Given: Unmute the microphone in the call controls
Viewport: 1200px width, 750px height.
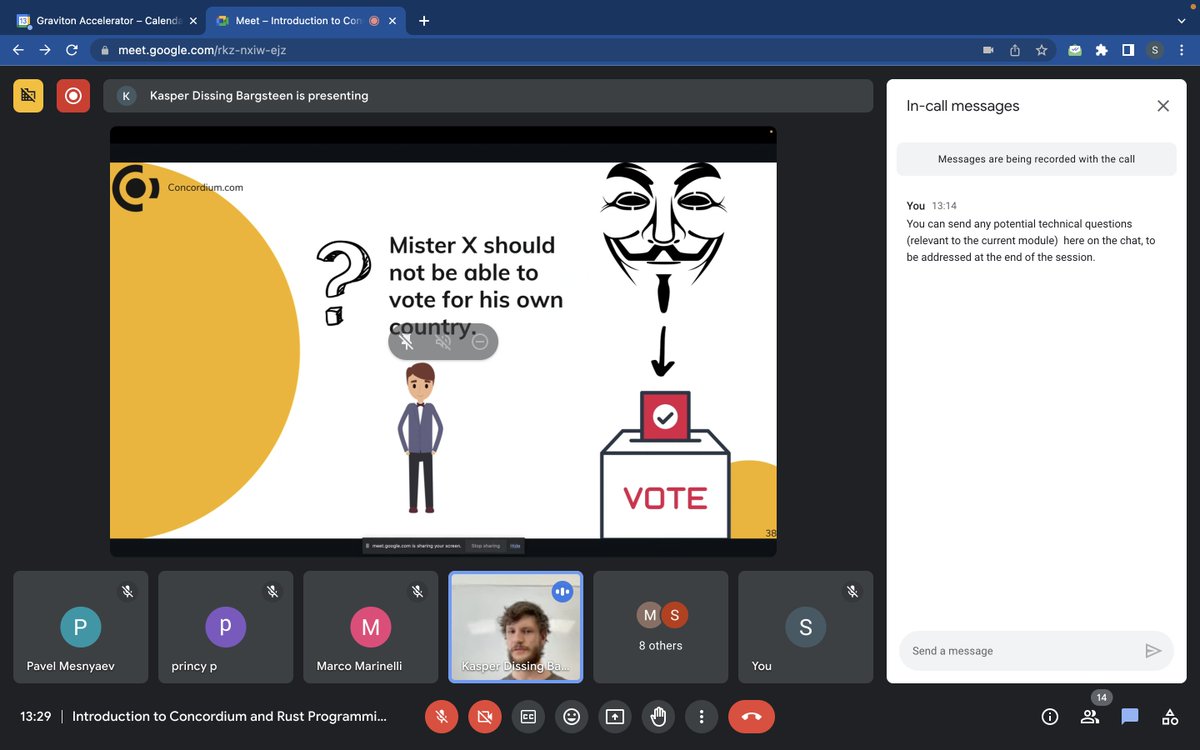Looking at the screenshot, I should 441,716.
